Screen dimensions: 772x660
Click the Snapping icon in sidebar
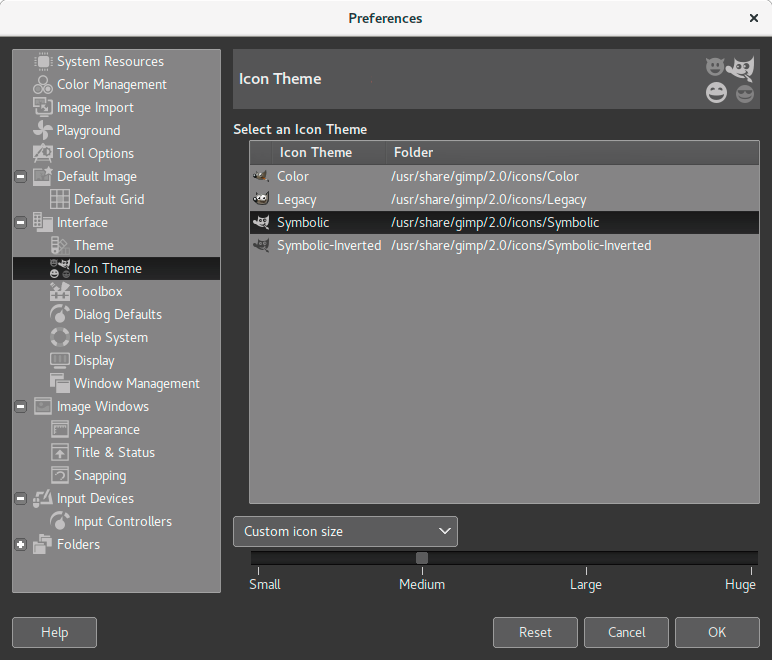60,476
